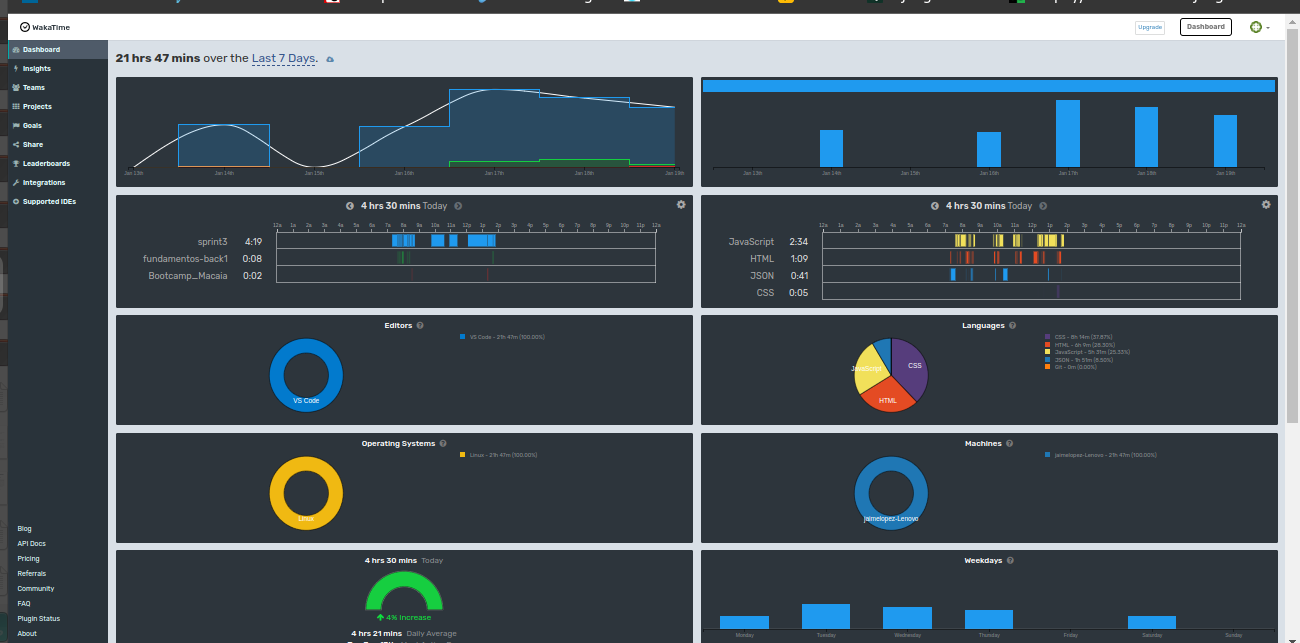The width and height of the screenshot is (1300, 643).
Task: Click the Saturday bar in Weekdays chart
Action: tap(1152, 622)
